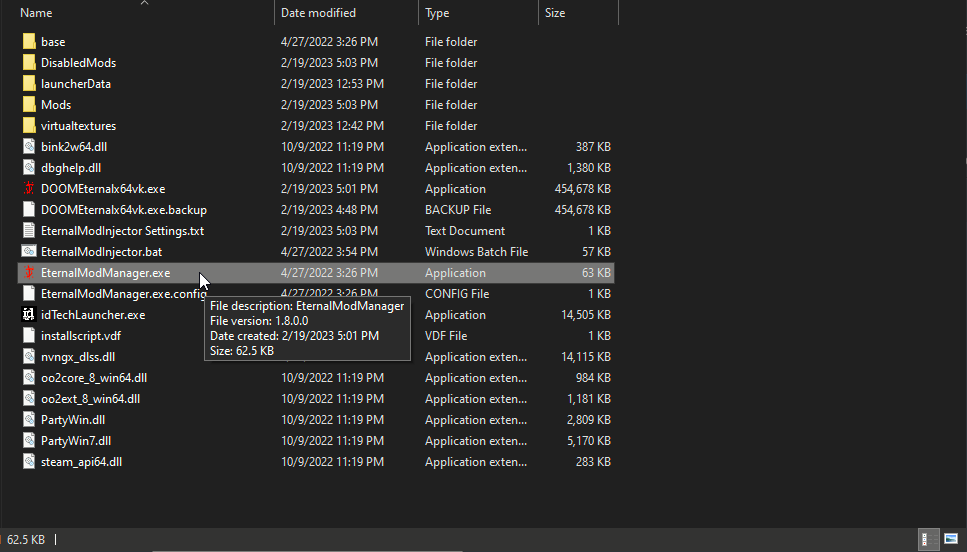Click type label Text Document
Screen dimensions: 967x552
[465, 231]
